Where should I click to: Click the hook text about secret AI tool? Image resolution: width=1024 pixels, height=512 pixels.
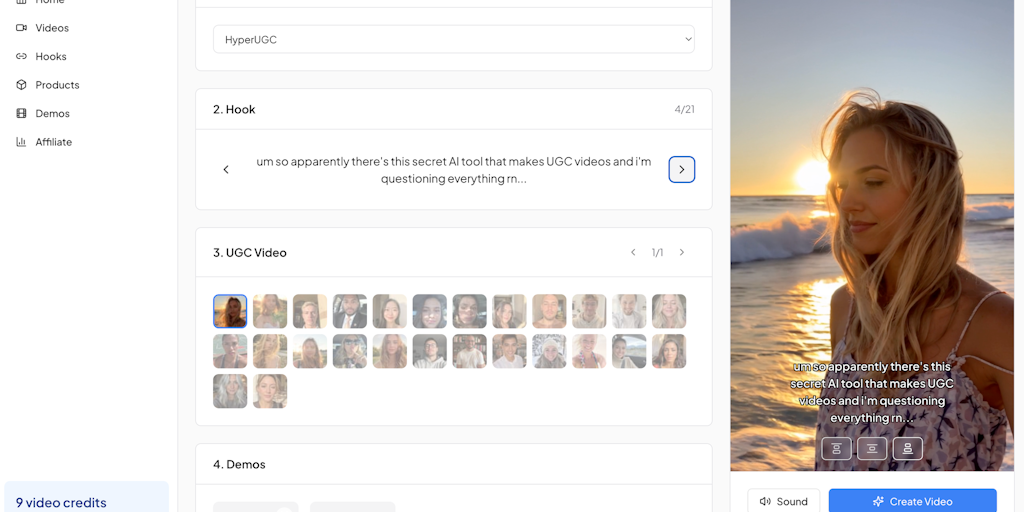point(454,170)
